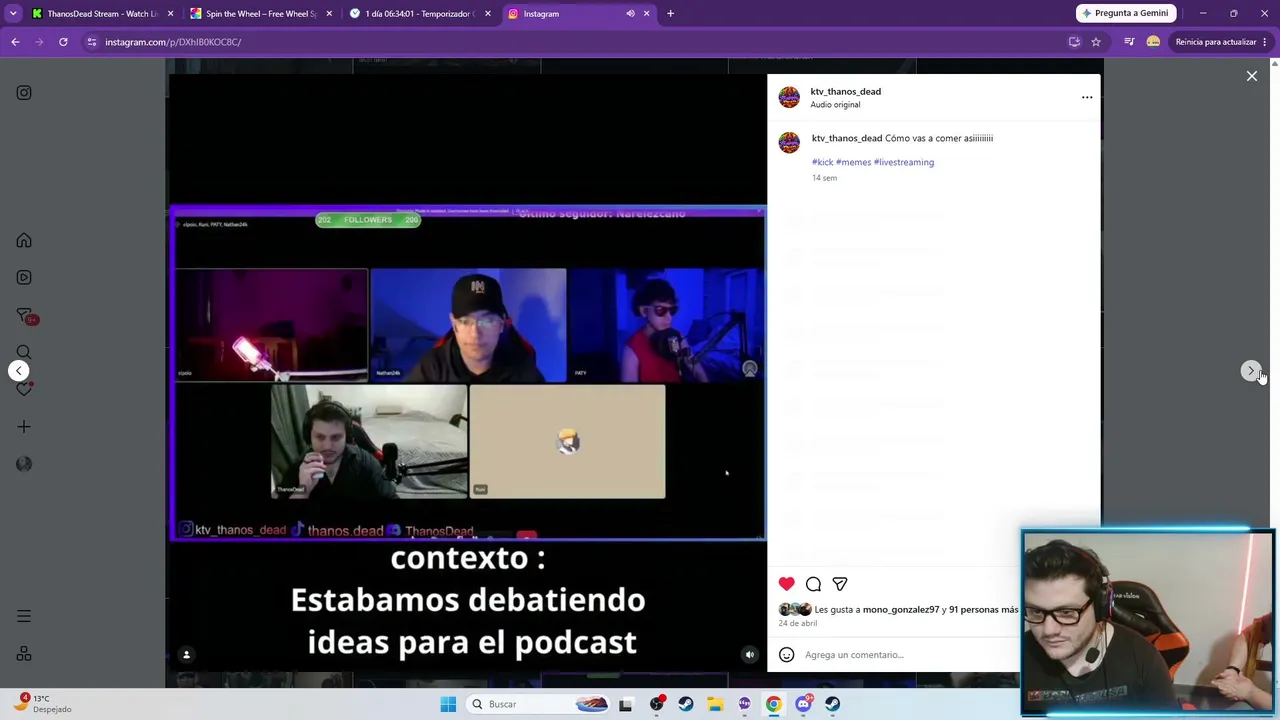
Task: Unlike the post with red heart
Action: point(787,584)
